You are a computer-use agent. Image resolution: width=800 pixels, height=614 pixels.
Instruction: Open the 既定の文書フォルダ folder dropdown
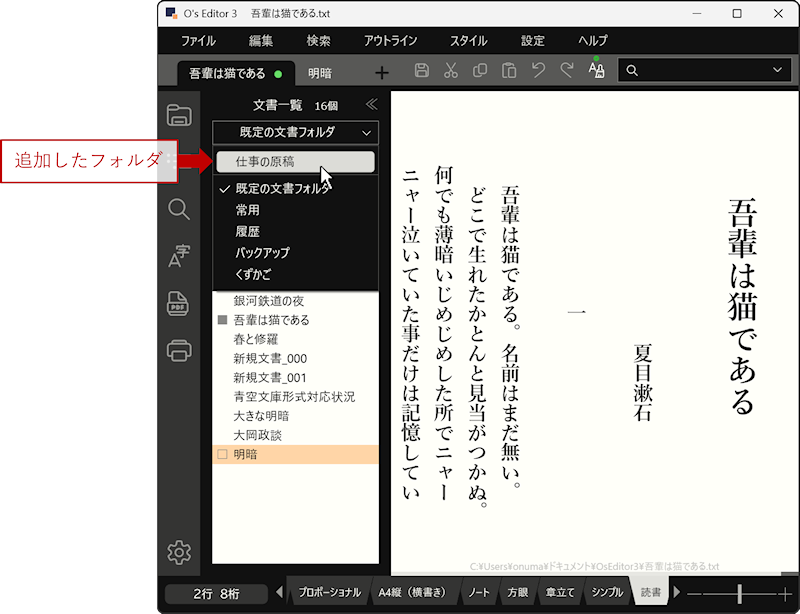tap(295, 132)
